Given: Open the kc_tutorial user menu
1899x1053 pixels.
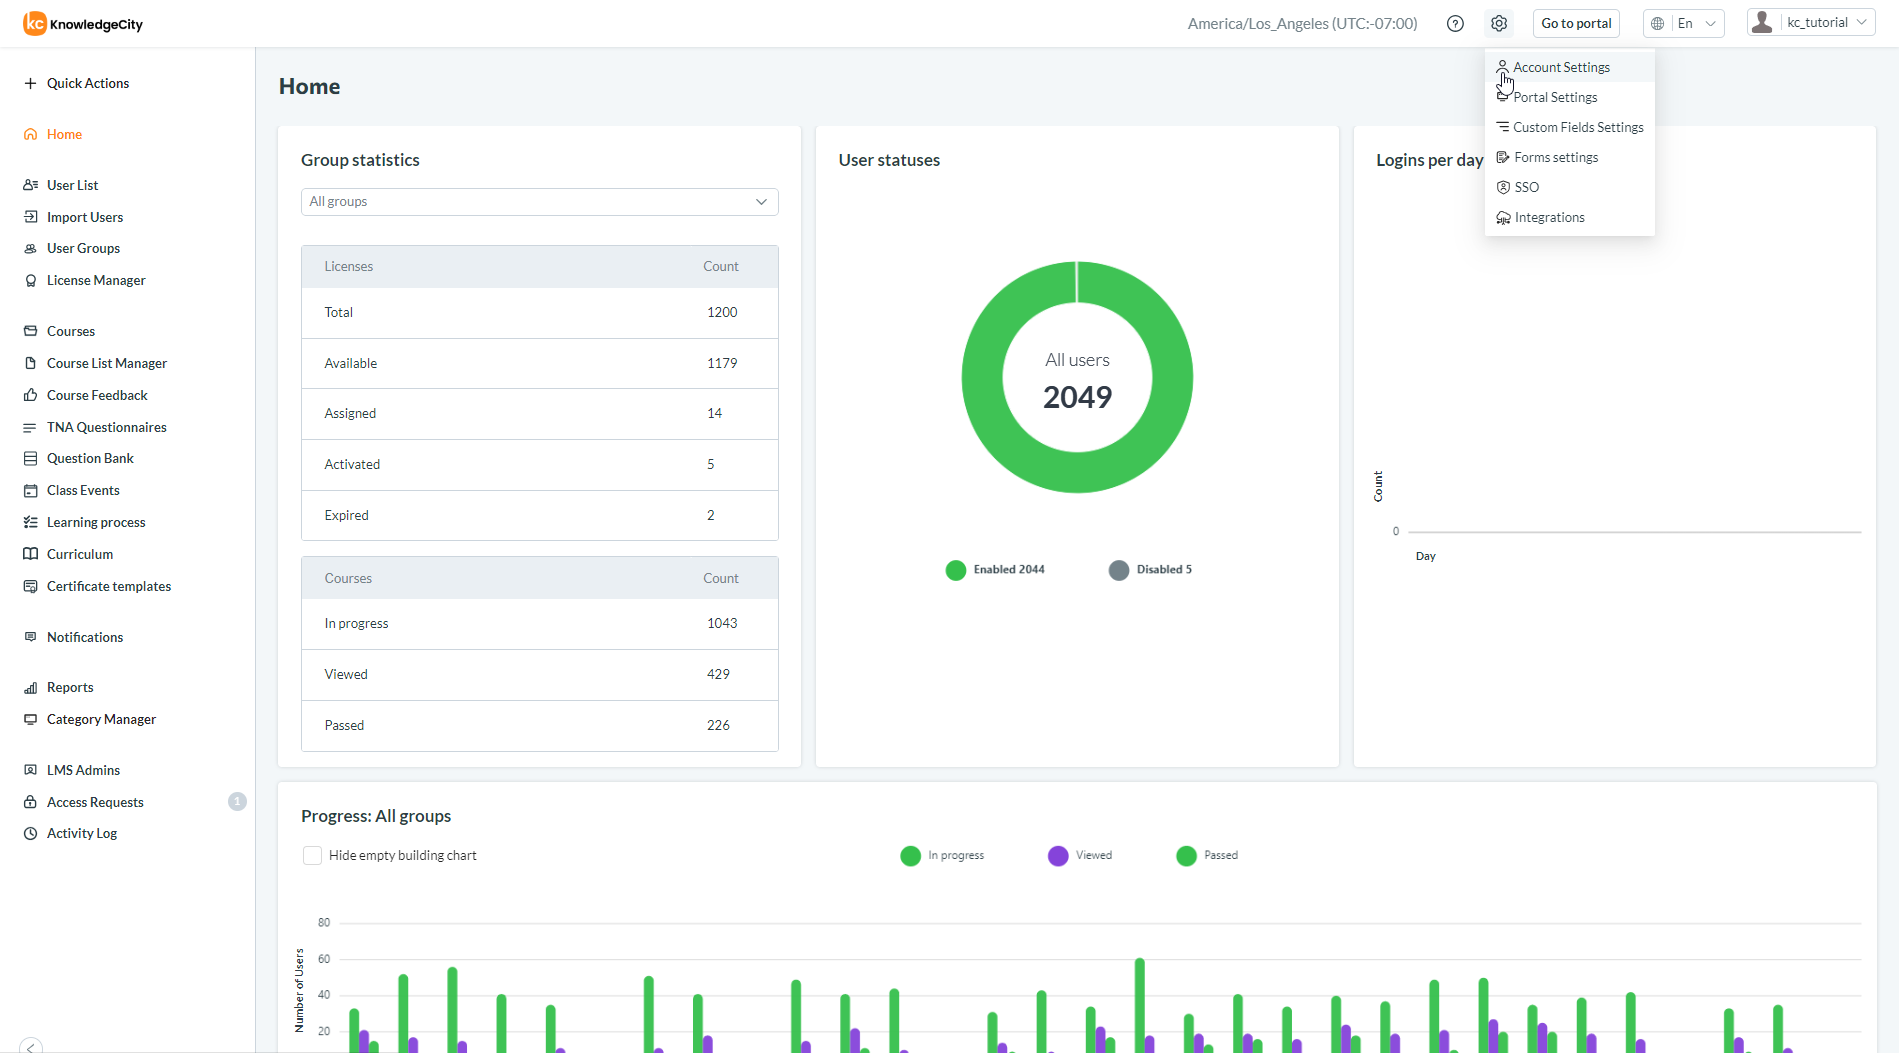Looking at the screenshot, I should 1811,23.
